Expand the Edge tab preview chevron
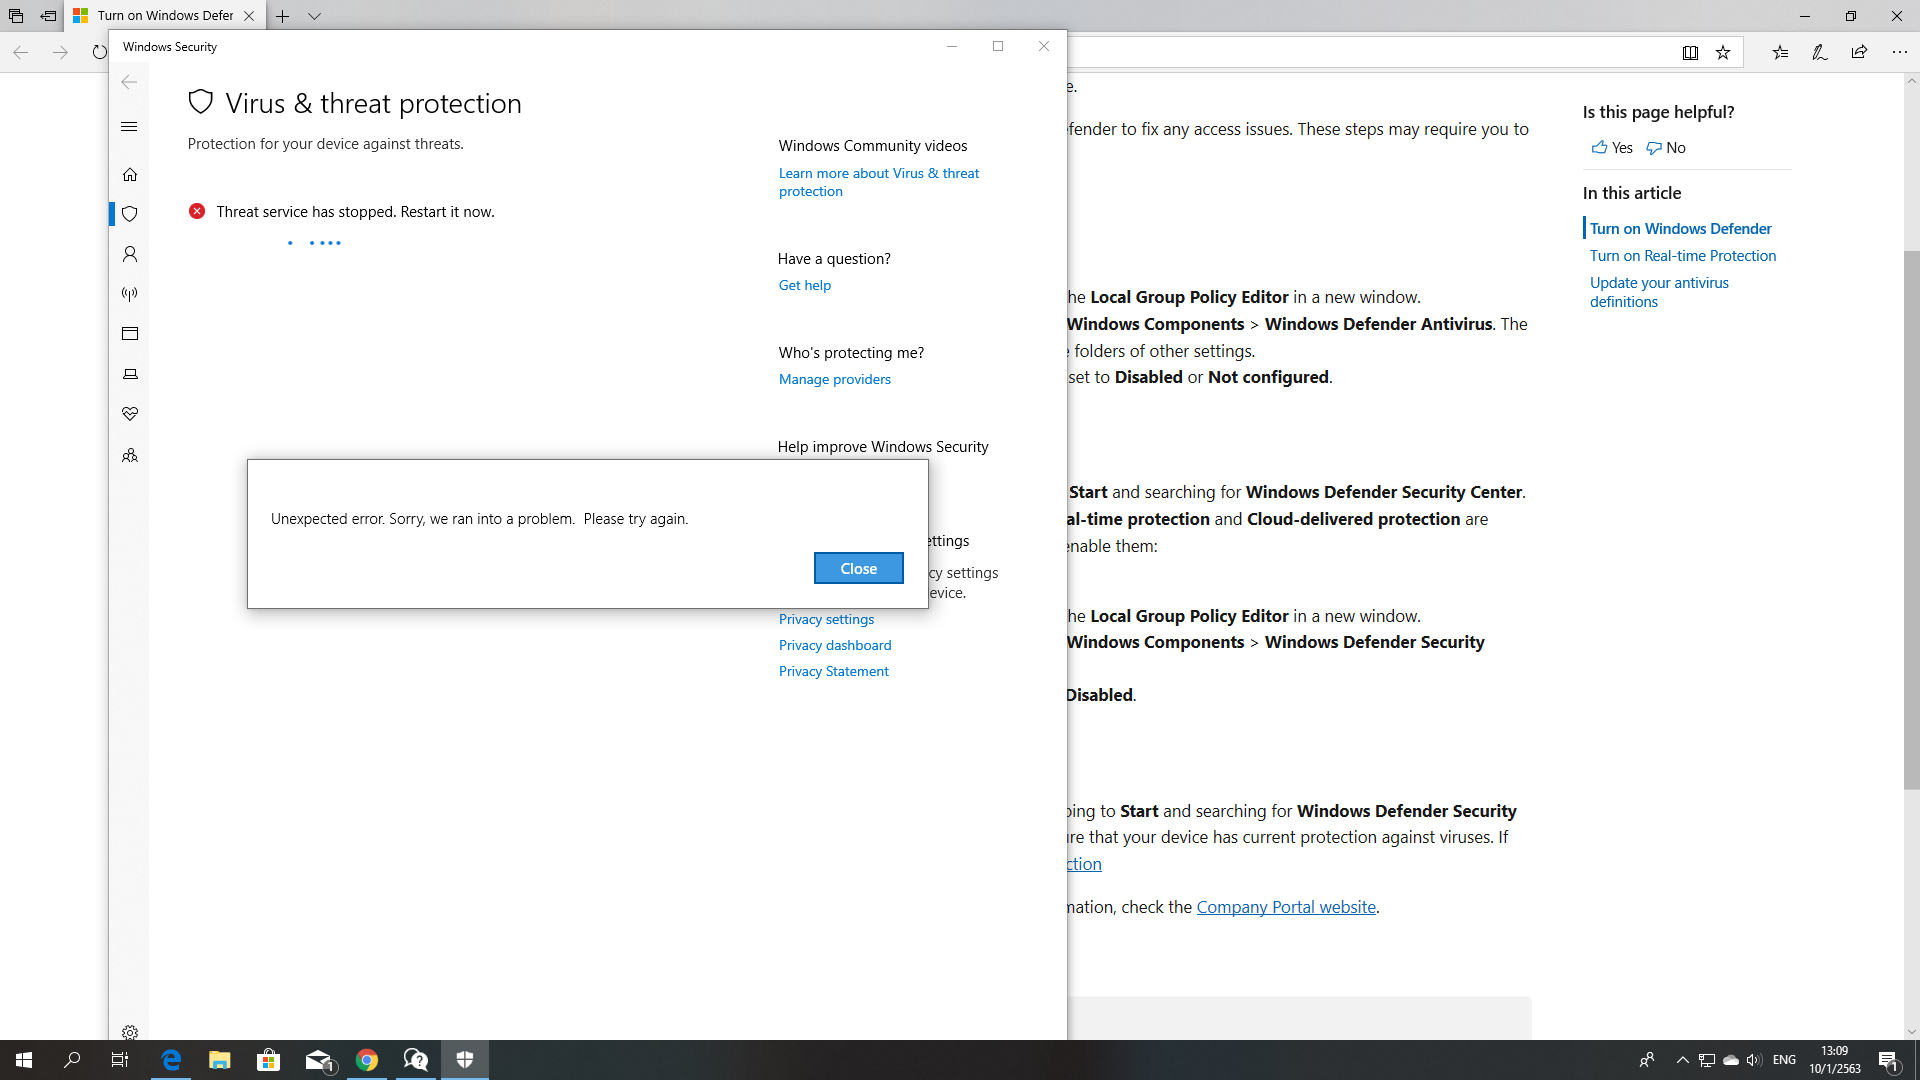Viewport: 1920px width, 1080px height. click(314, 16)
